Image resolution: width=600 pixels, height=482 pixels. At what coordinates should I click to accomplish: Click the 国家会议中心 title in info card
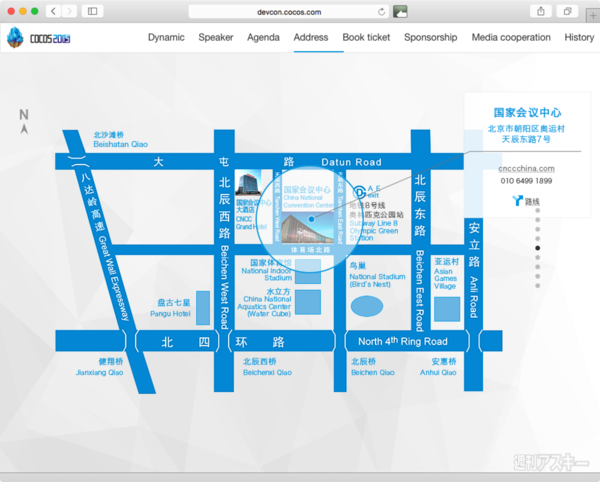click(x=527, y=112)
